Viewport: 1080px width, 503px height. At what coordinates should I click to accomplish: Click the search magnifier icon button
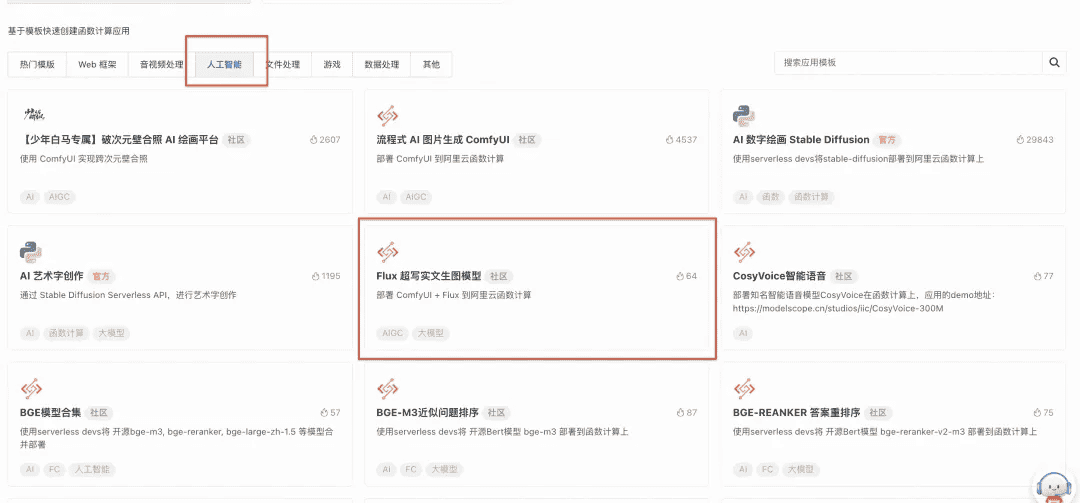tap(1054, 63)
